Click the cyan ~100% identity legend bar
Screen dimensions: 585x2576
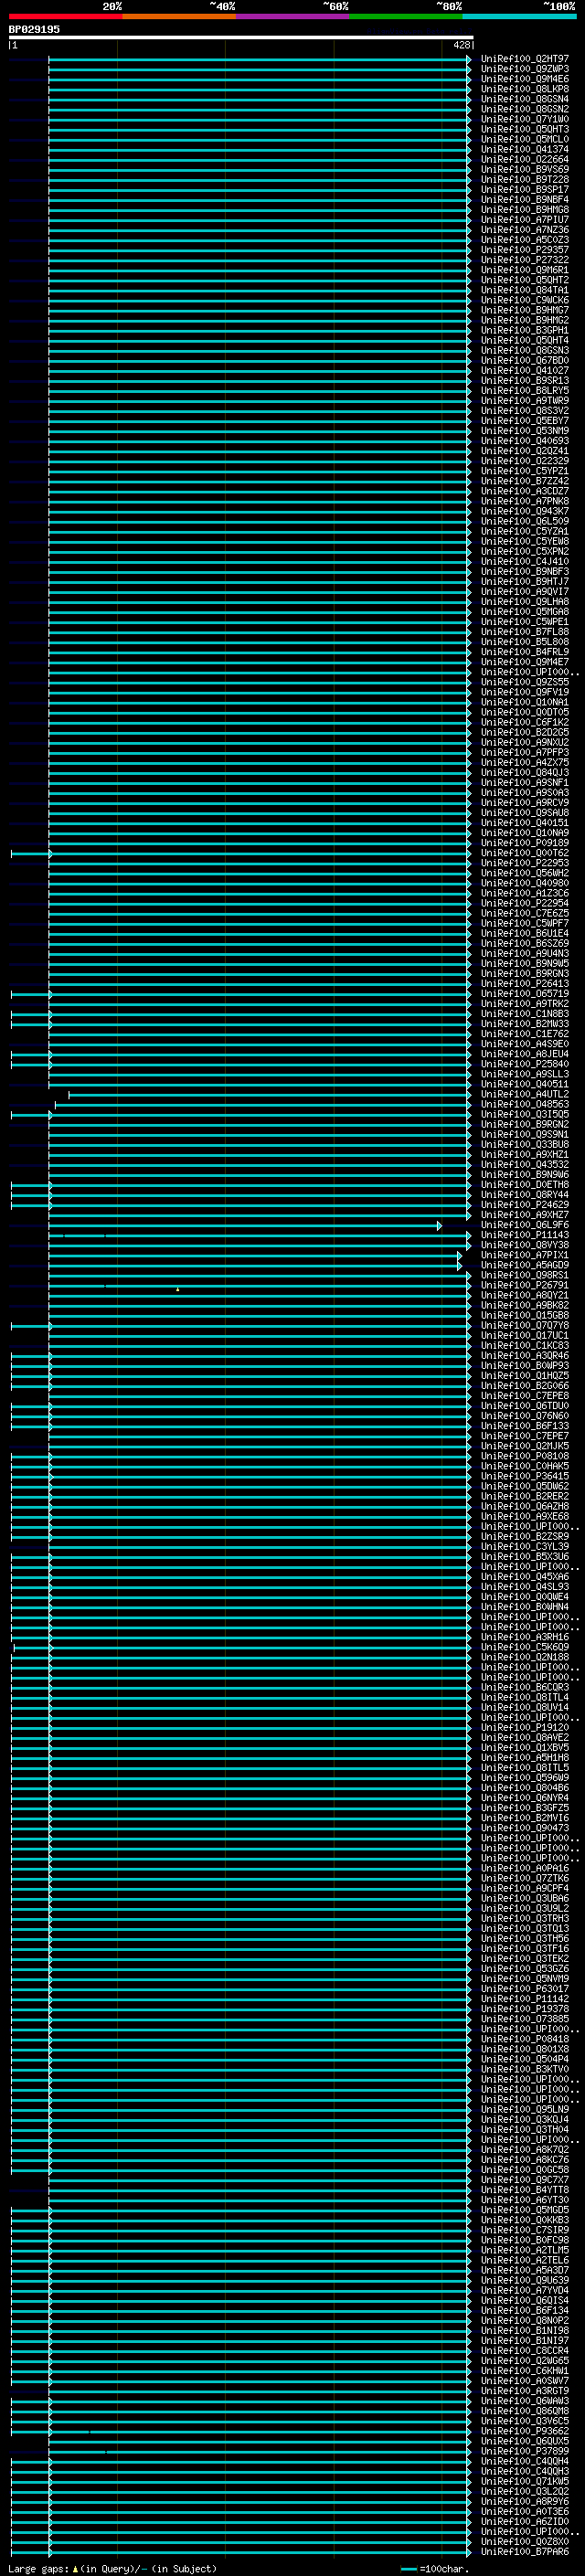[519, 16]
